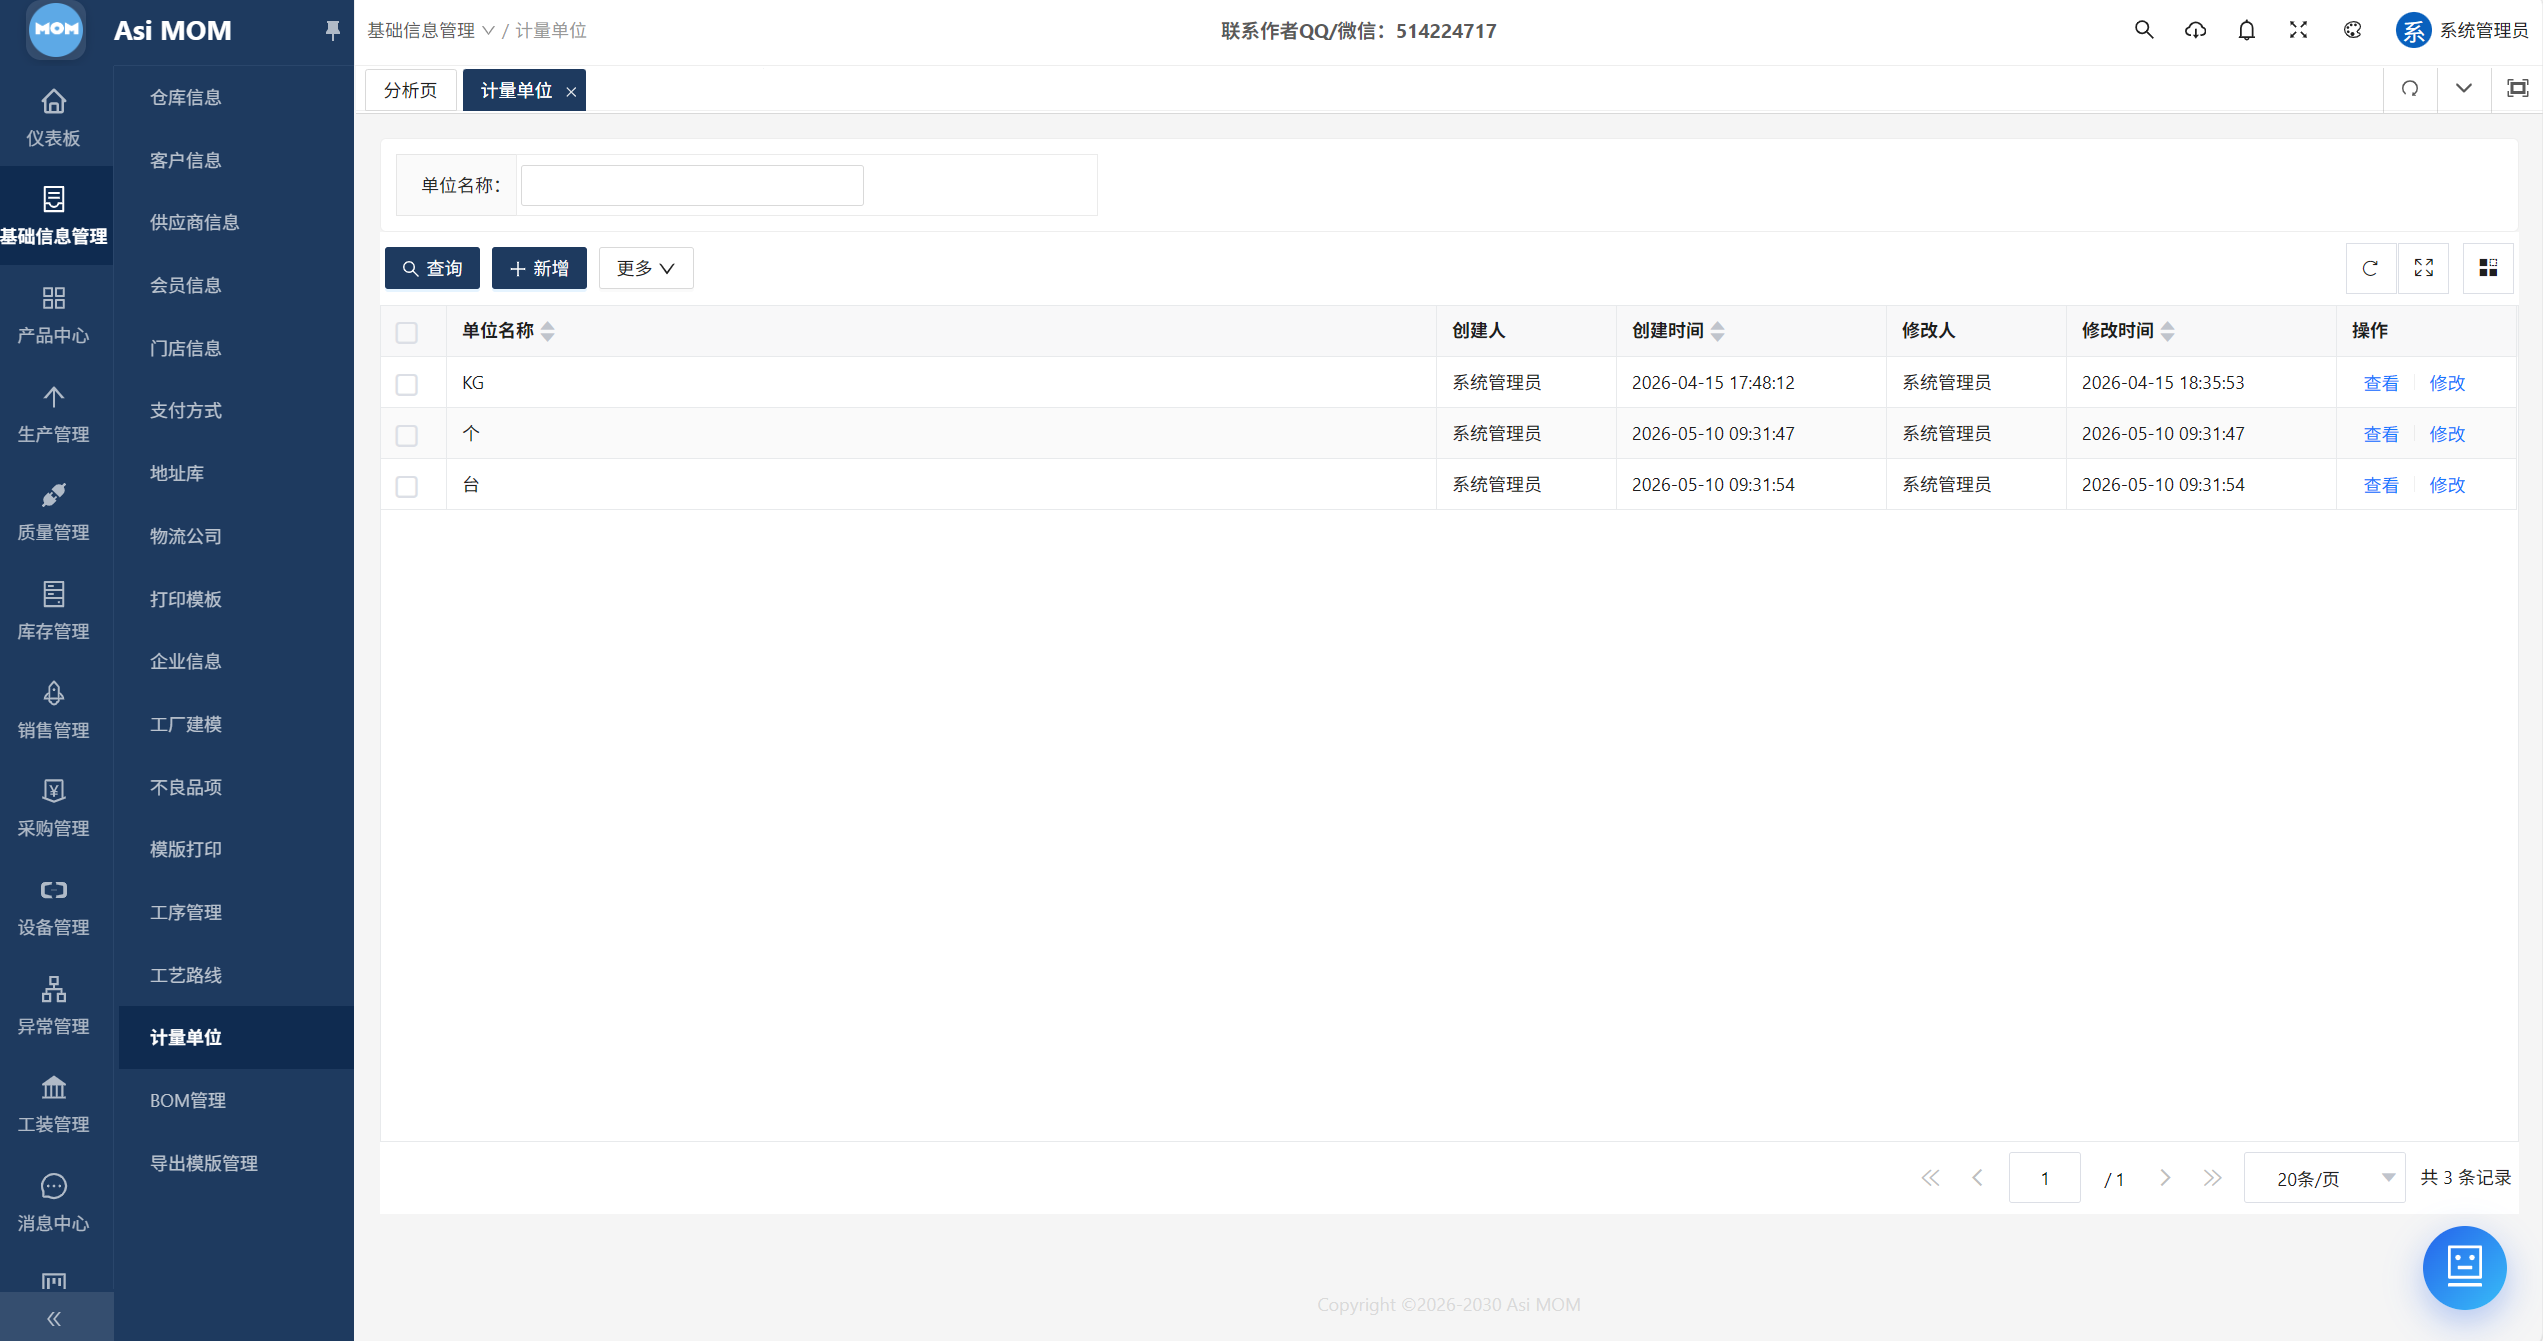
Task: Expand the 更多 dropdown button
Action: pyautogui.click(x=646, y=268)
